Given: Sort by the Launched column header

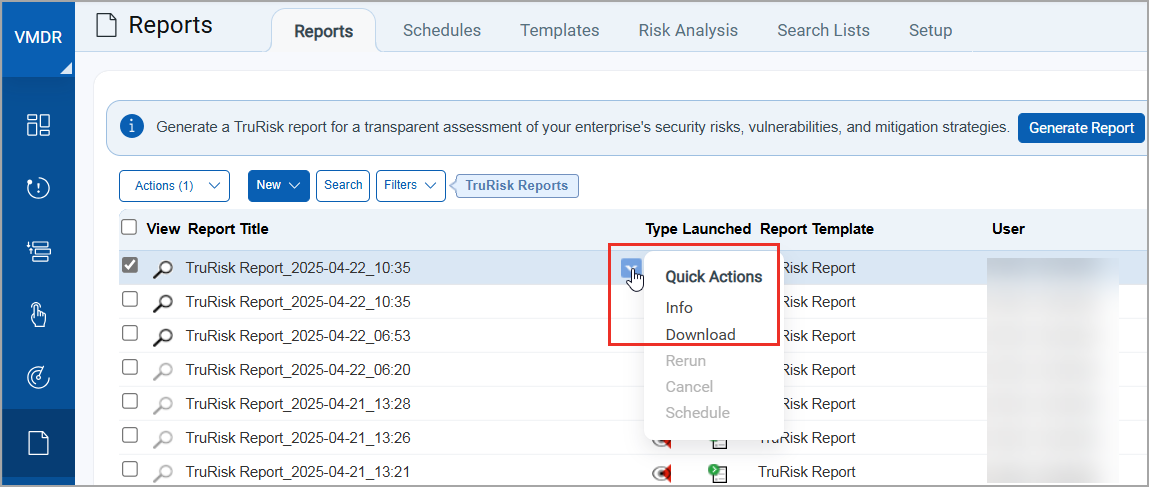Looking at the screenshot, I should click(717, 229).
